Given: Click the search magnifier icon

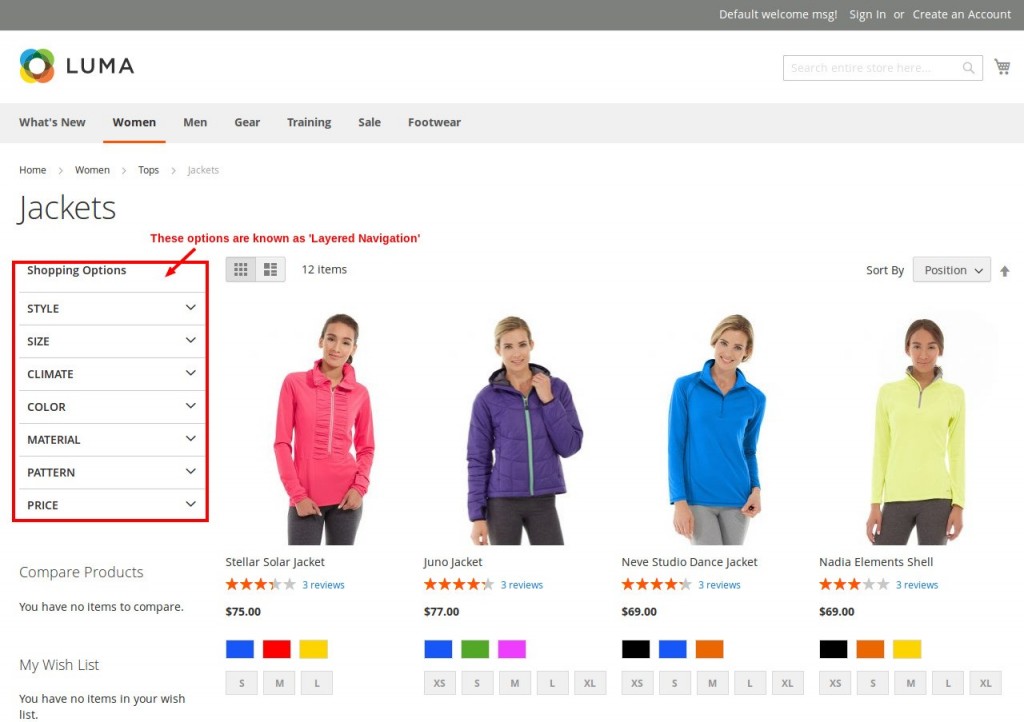Looking at the screenshot, I should [x=968, y=68].
